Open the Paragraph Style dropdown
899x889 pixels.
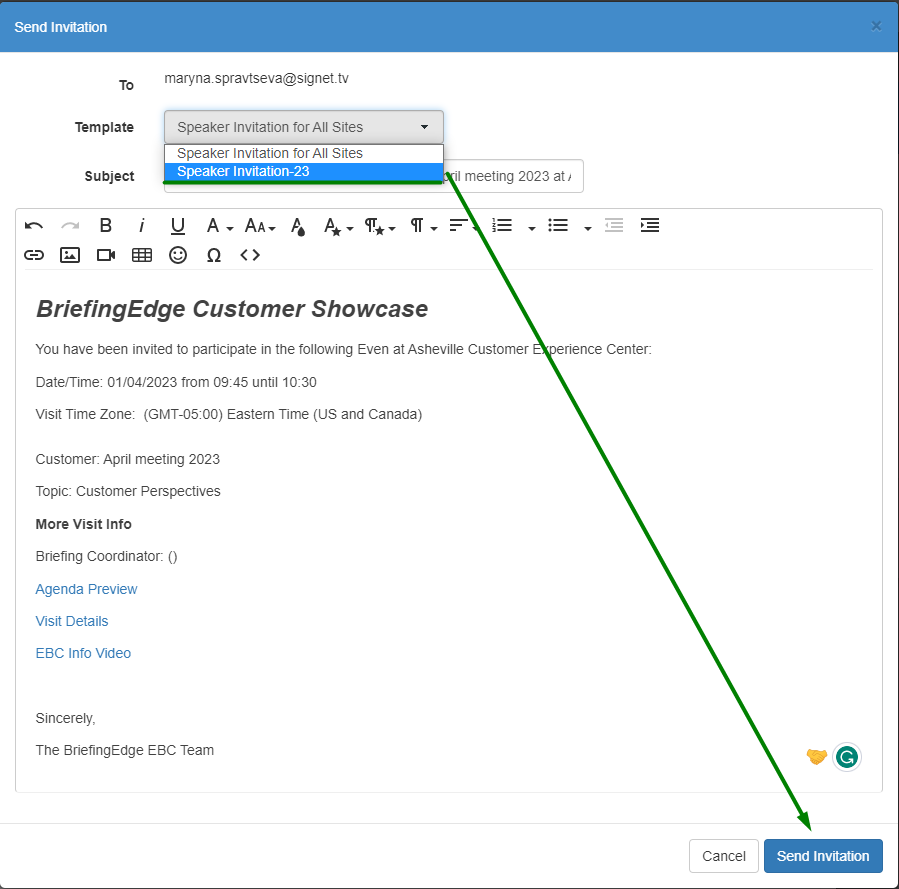(380, 226)
